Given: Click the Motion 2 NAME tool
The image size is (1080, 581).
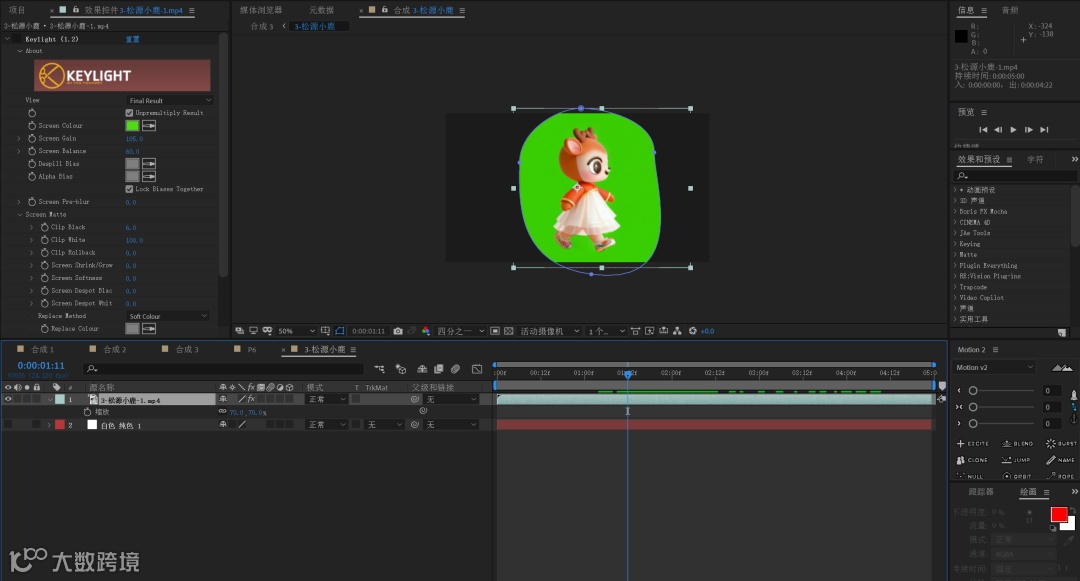Looking at the screenshot, I should (1060, 461).
